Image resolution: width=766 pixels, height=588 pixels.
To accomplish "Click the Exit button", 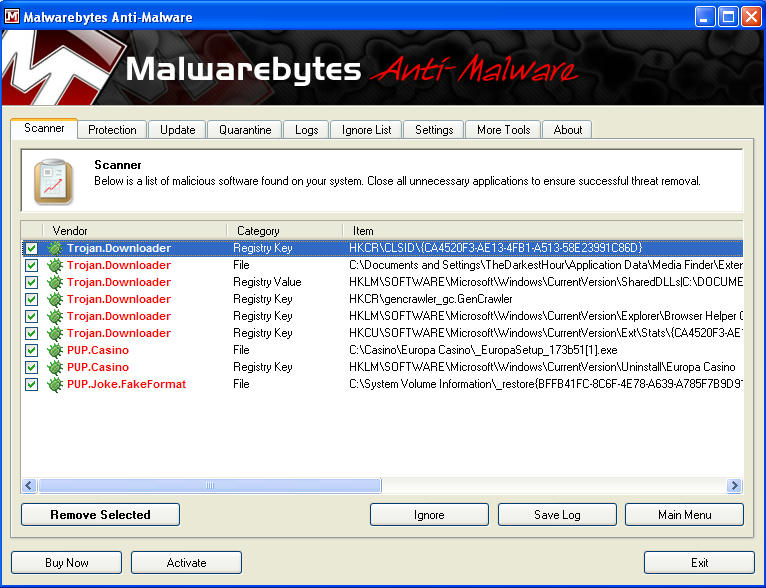I will coord(700,563).
